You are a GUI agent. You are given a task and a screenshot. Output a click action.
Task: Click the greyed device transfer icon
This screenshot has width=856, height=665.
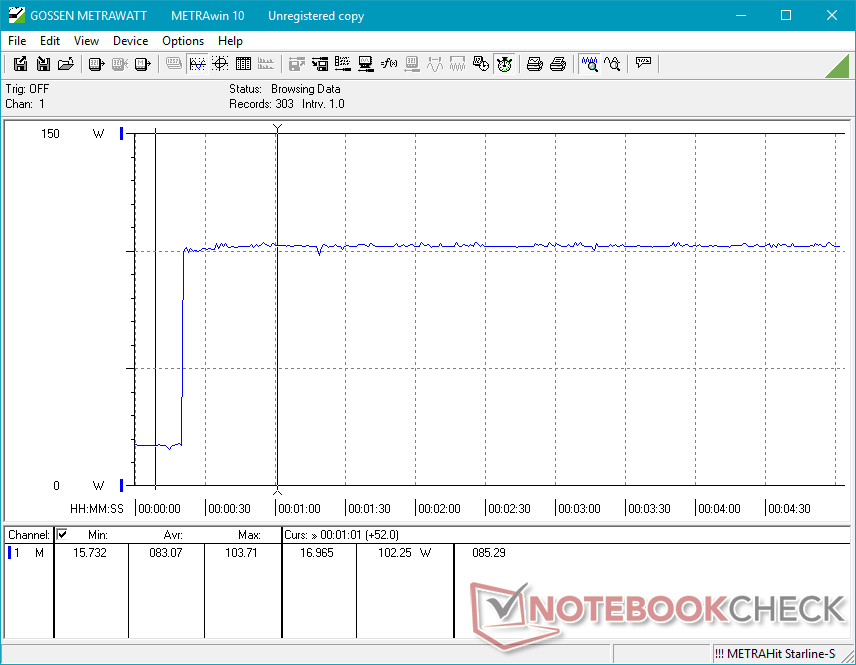coord(119,64)
